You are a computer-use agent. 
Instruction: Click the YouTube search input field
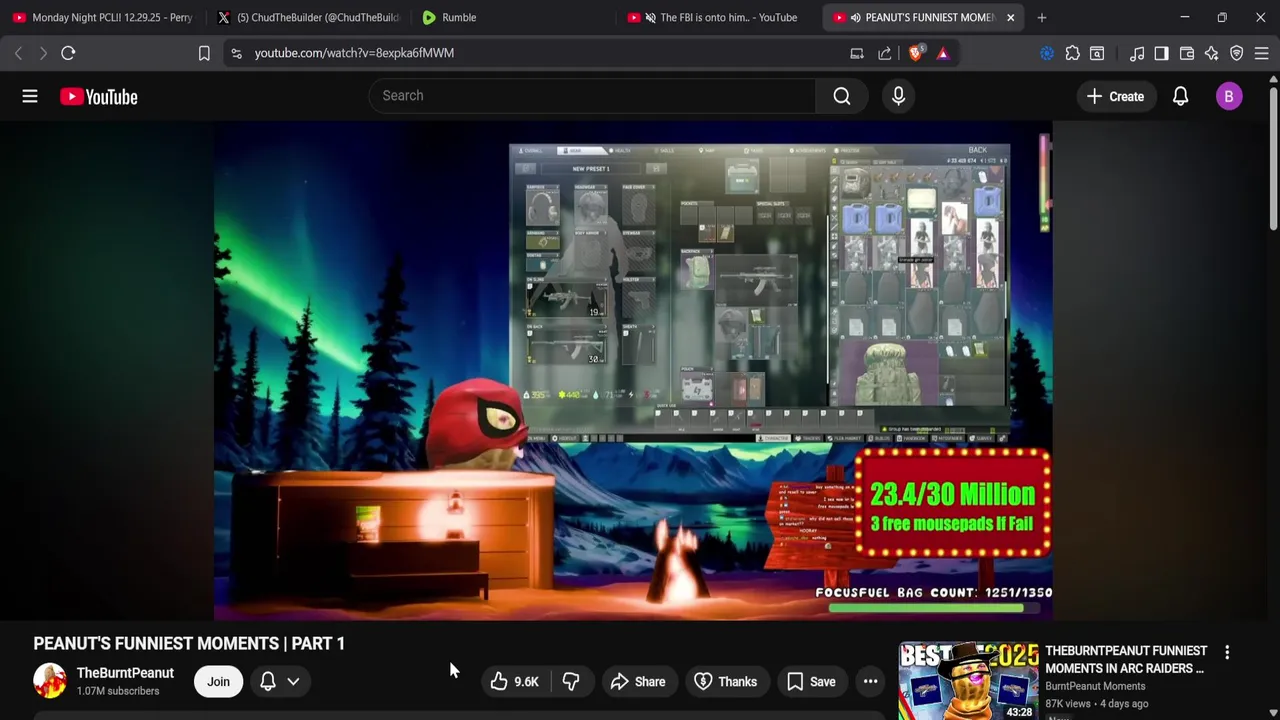(x=592, y=96)
